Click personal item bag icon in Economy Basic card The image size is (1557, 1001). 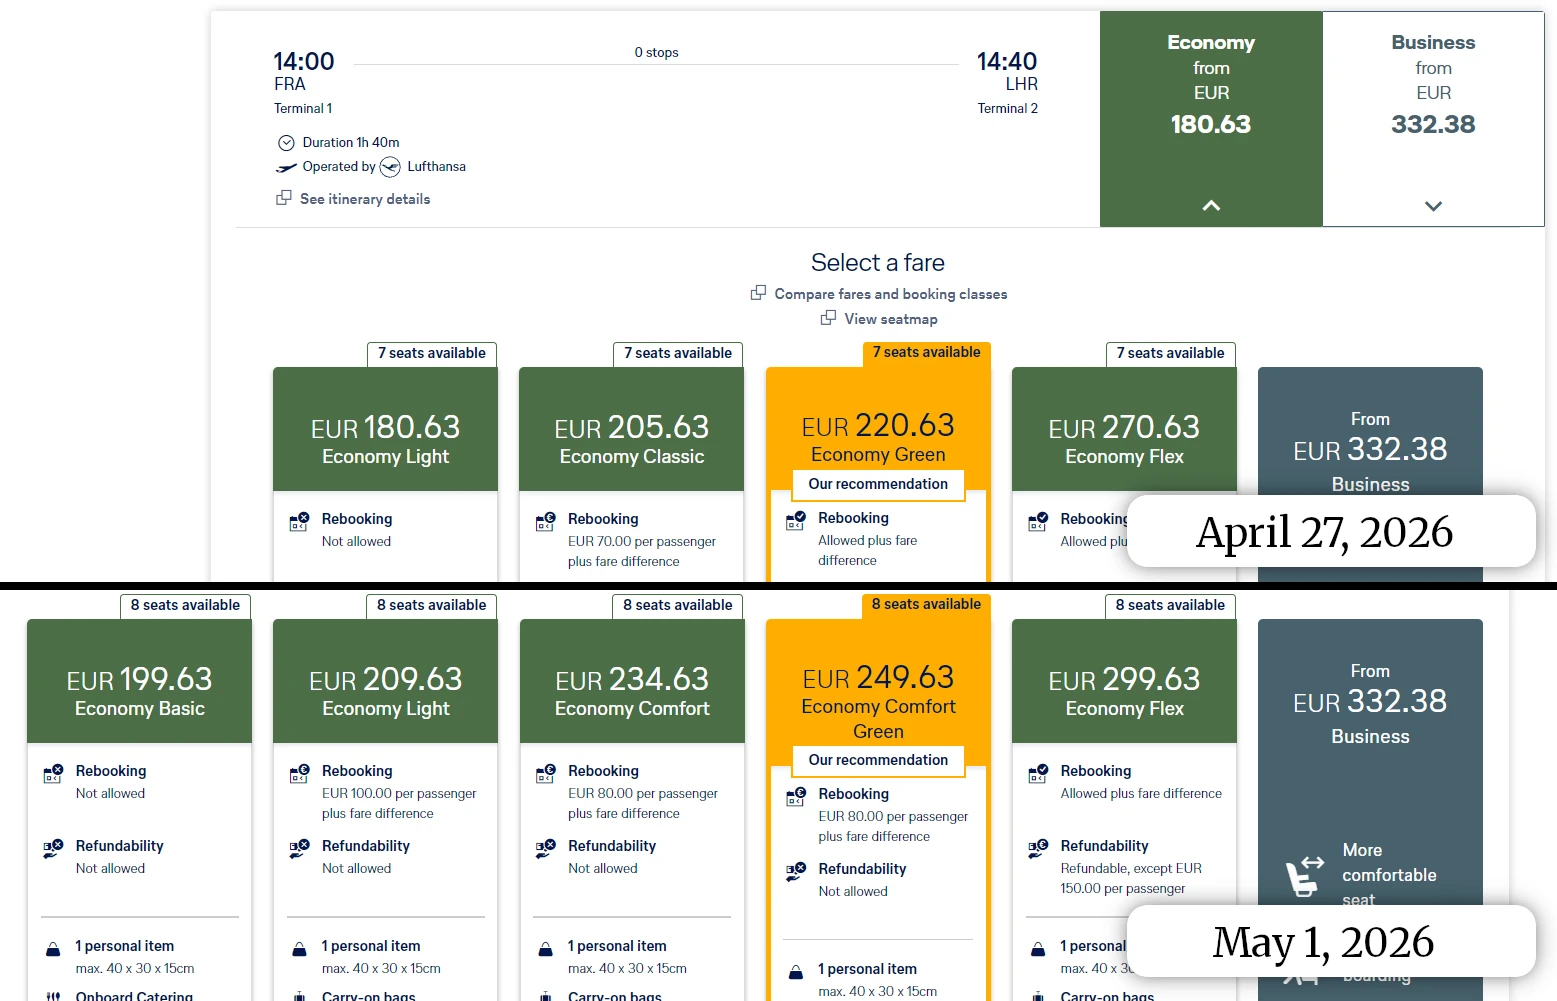53,949
